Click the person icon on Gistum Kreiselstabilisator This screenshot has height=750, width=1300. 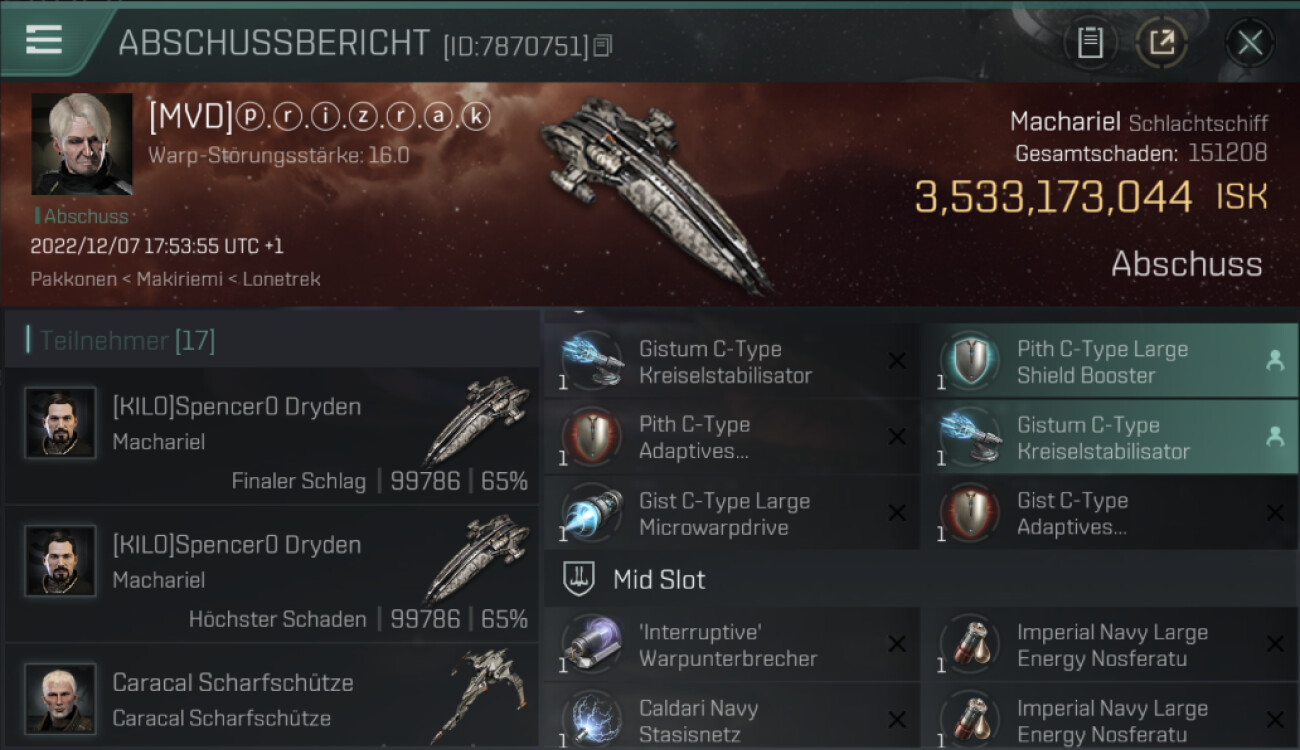pos(1274,437)
